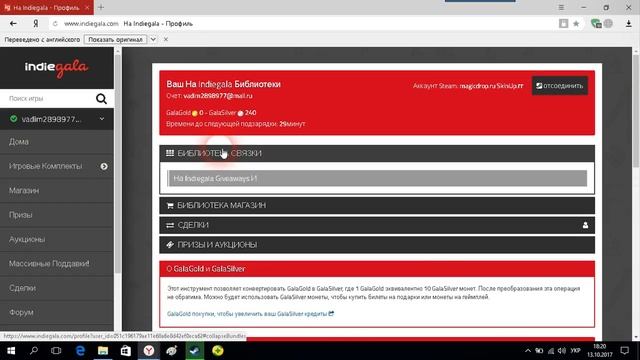Image resolution: width=640 pixels, height=360 pixels.
Task: Expand the vadim2898977 account dropdown
Action: click(x=102, y=119)
